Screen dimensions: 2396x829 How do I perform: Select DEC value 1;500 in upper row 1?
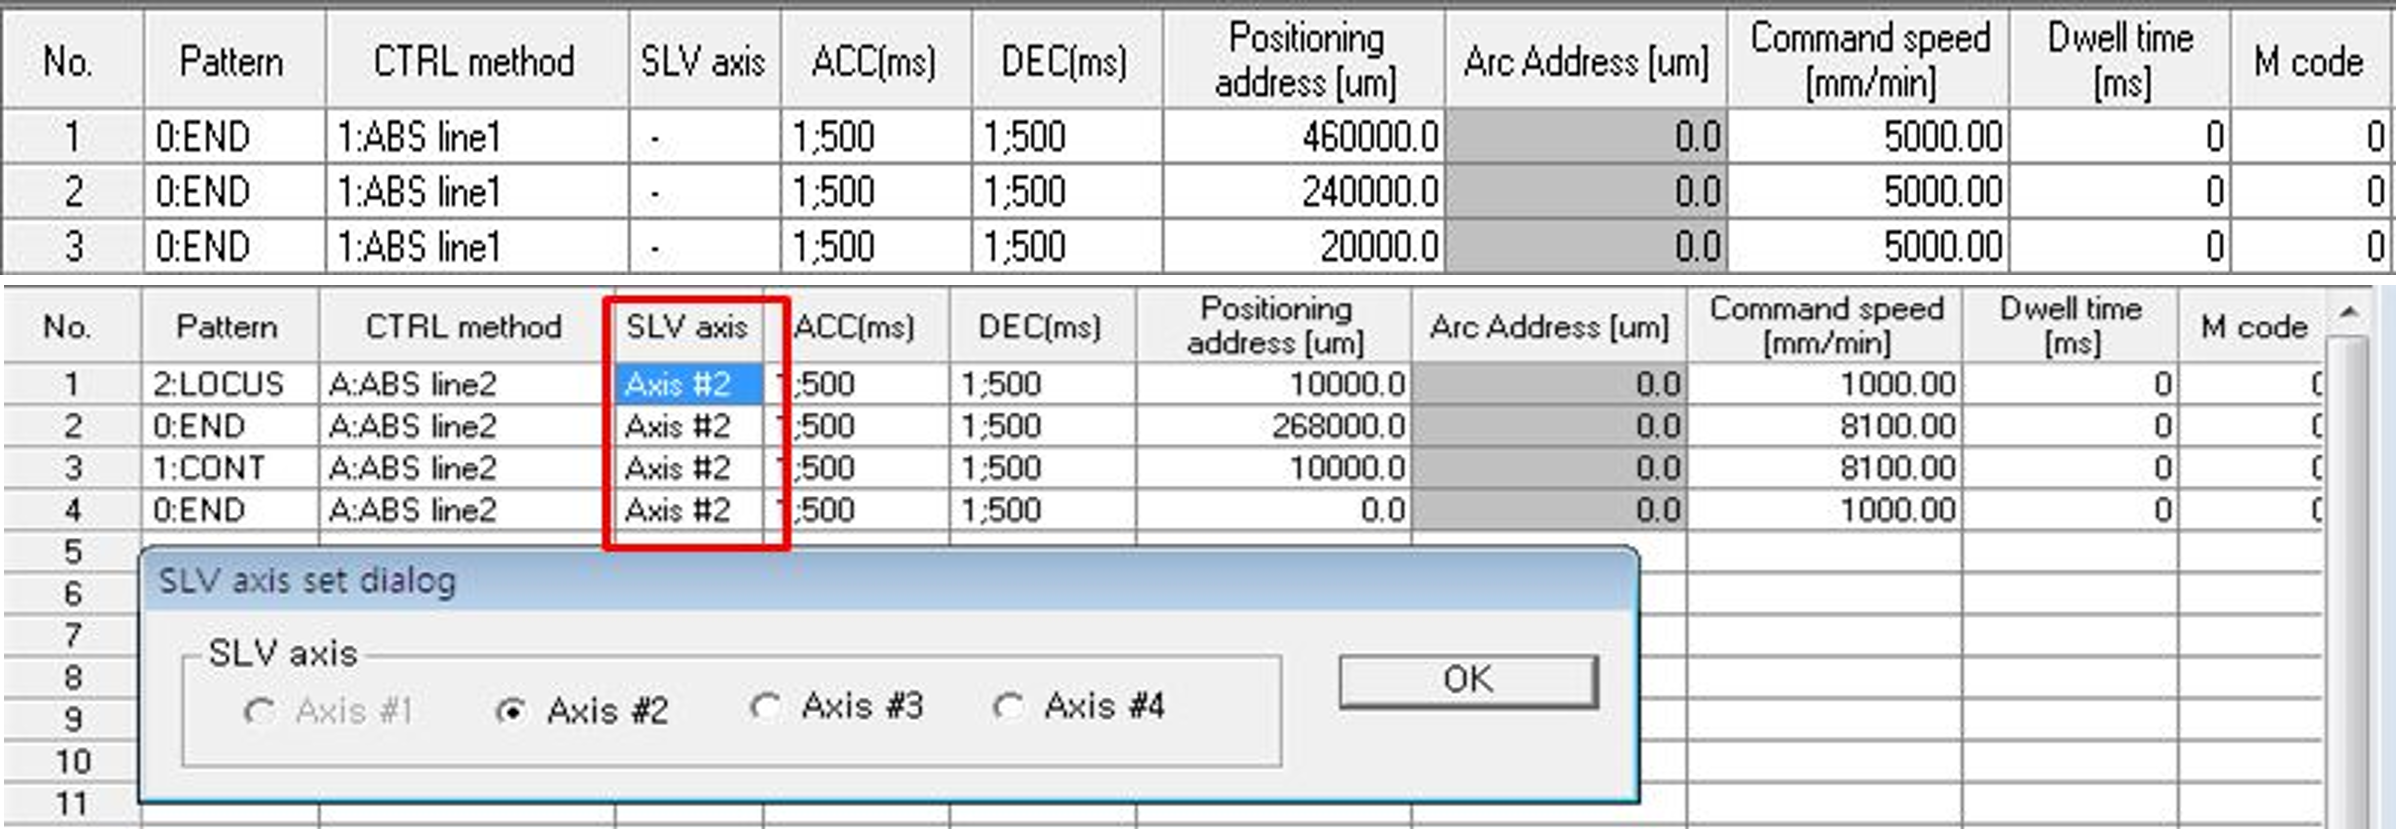[x=1067, y=136]
